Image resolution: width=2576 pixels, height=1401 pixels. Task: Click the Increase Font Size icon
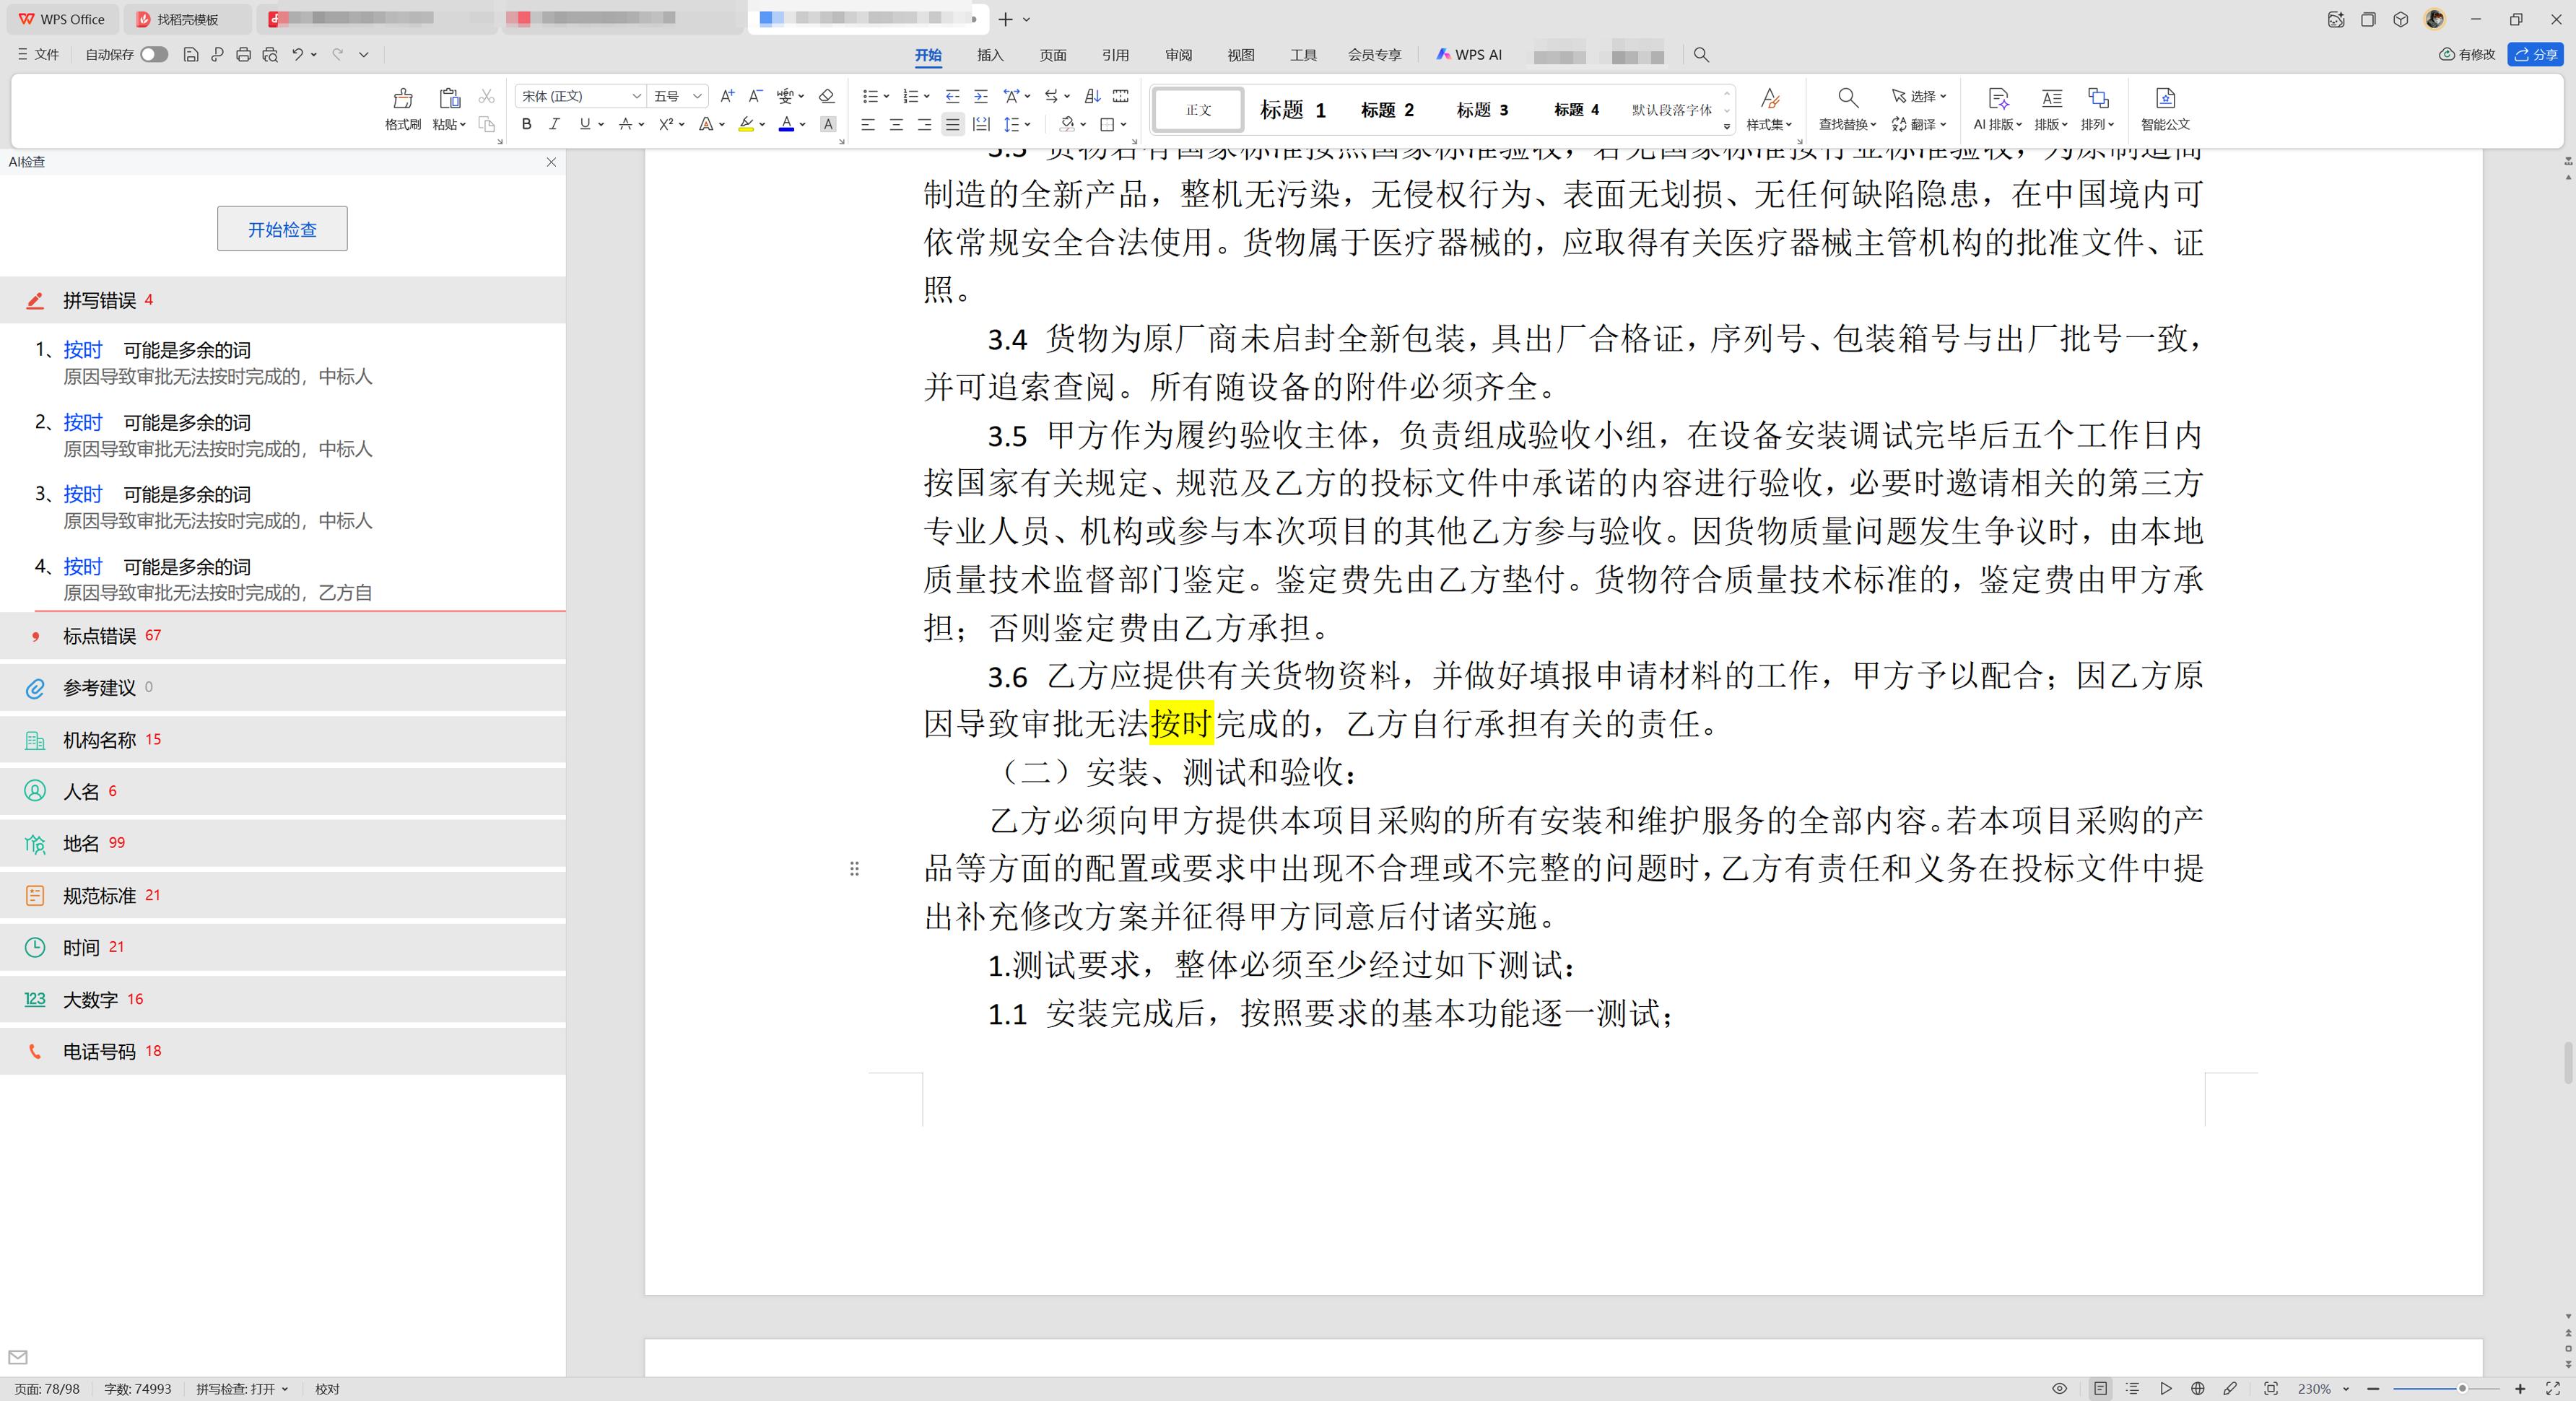tap(727, 96)
